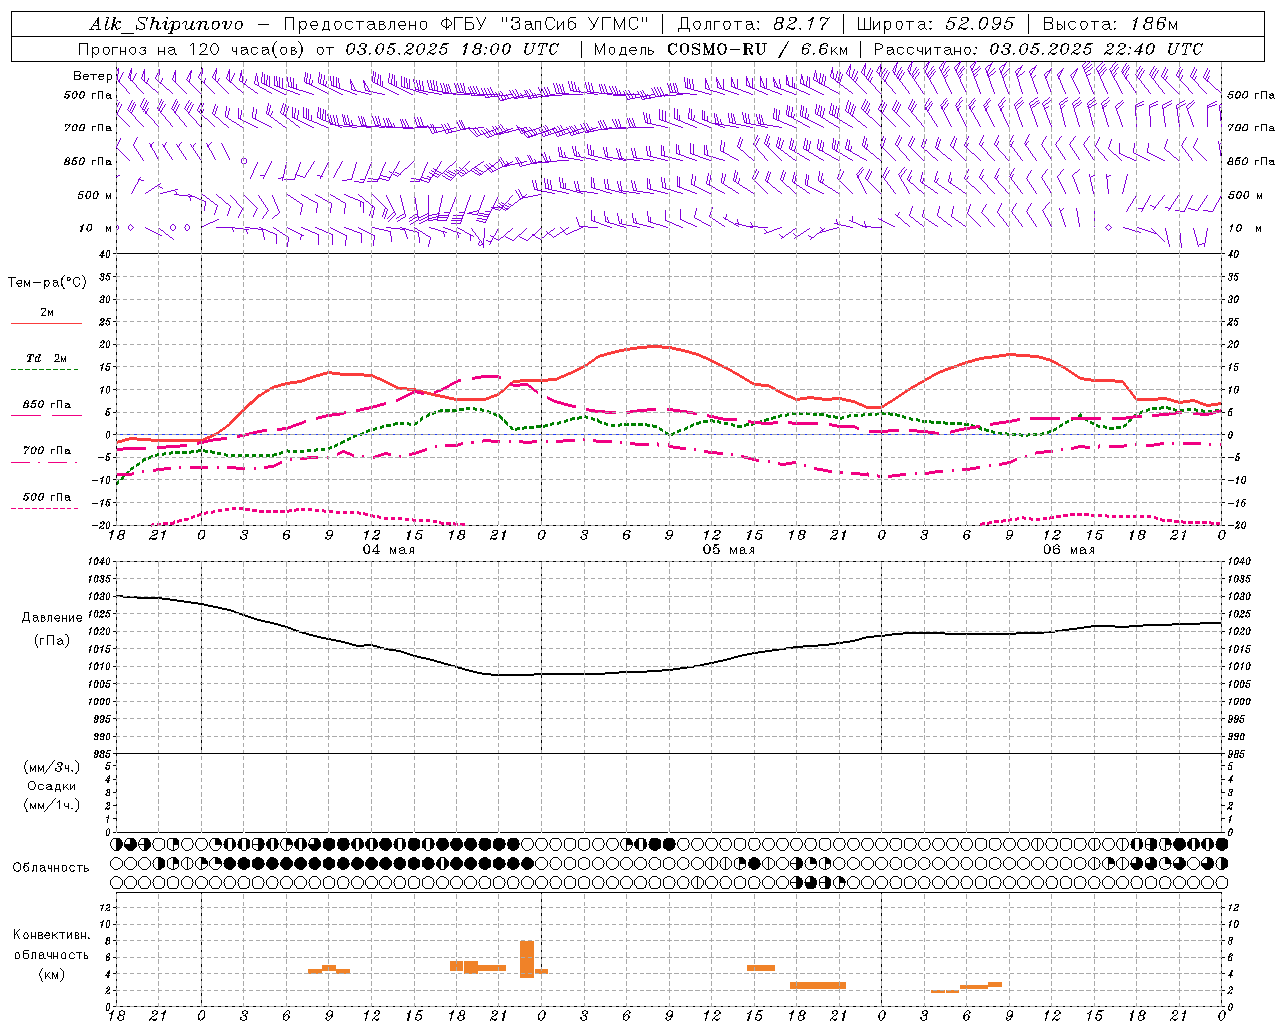The width and height of the screenshot is (1280, 1024).
Task: Click the '(мм/3ч.)' precipitation unit label
Action: pyautogui.click(x=52, y=767)
